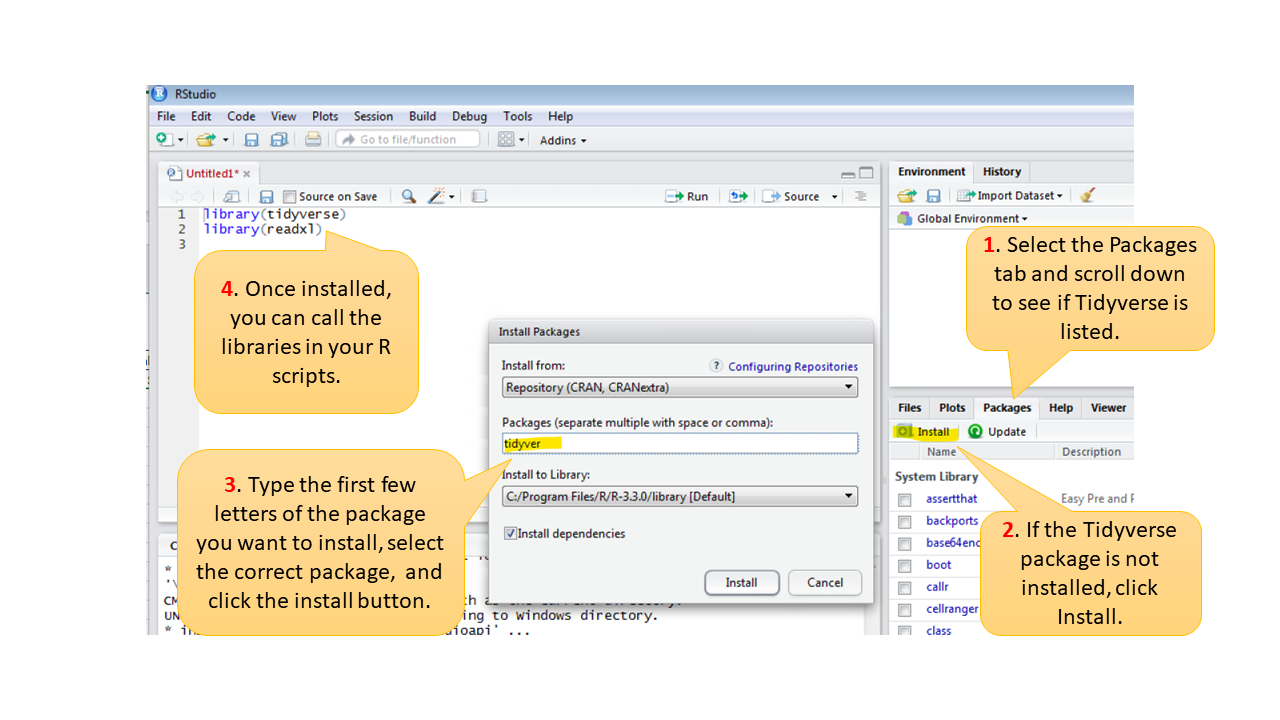Check the callr package checkbox
This screenshot has width=1280, height=720.
pos(905,588)
